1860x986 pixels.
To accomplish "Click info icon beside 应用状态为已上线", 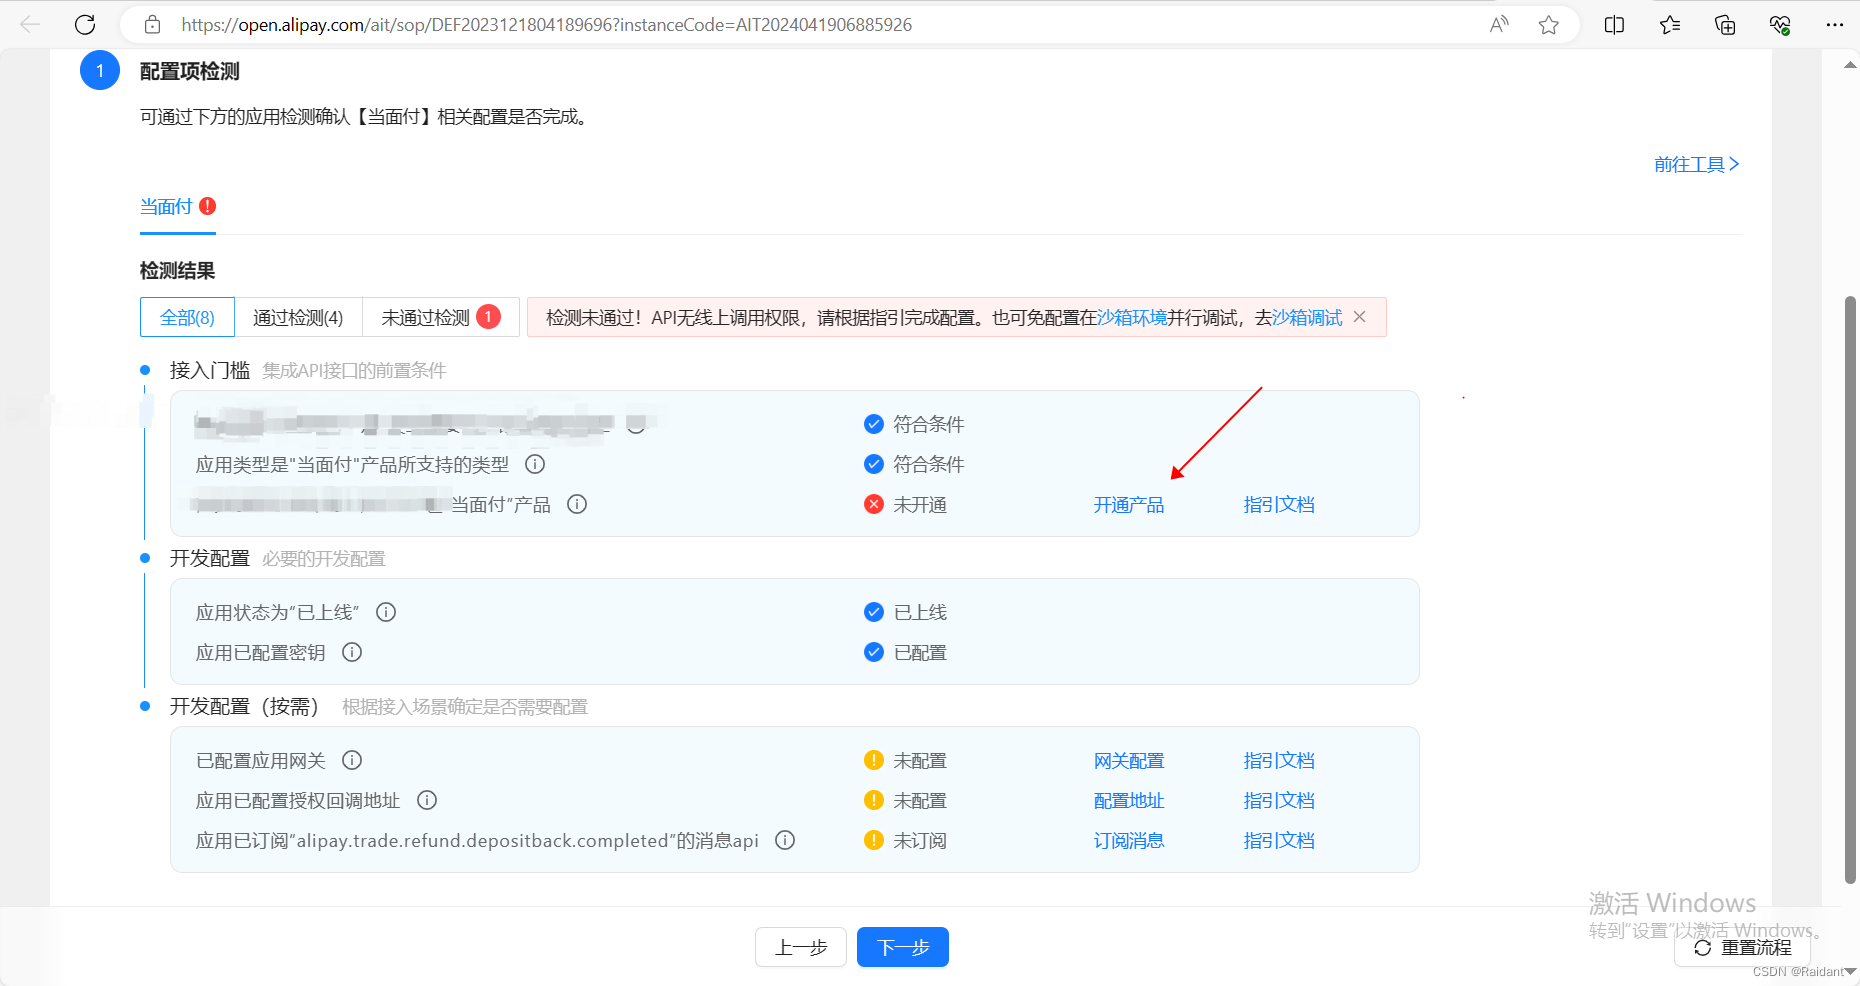I will point(386,612).
